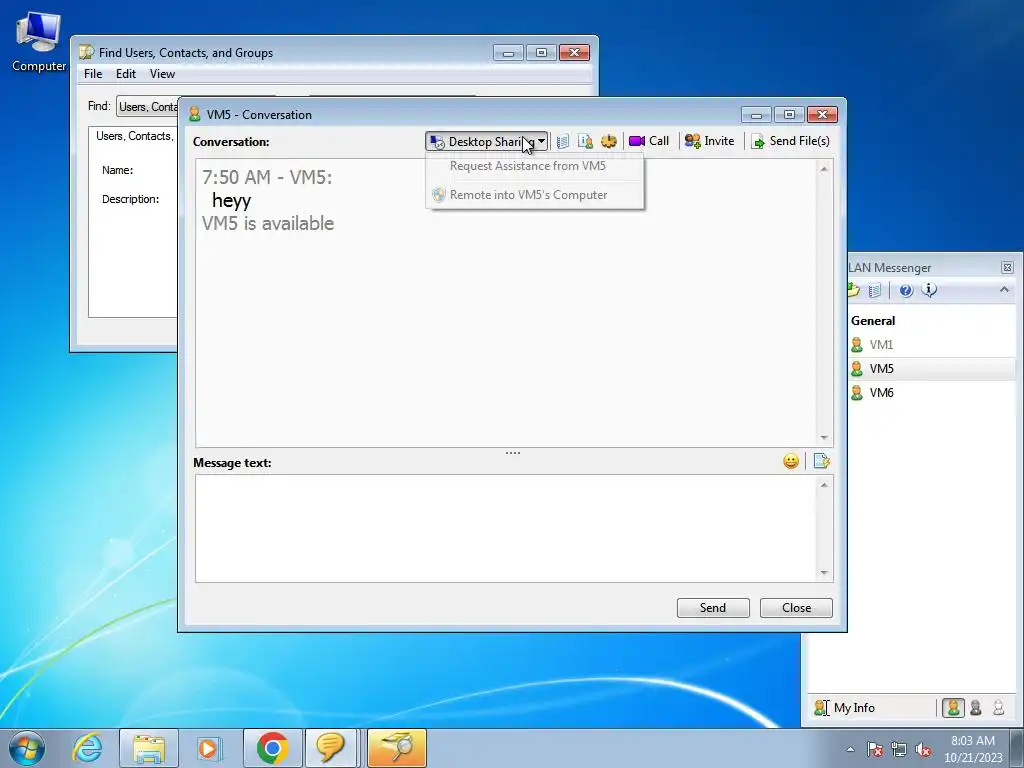Open the taskbar clock showing 8:03 AM
Screen dimensions: 1024x768
point(973,749)
